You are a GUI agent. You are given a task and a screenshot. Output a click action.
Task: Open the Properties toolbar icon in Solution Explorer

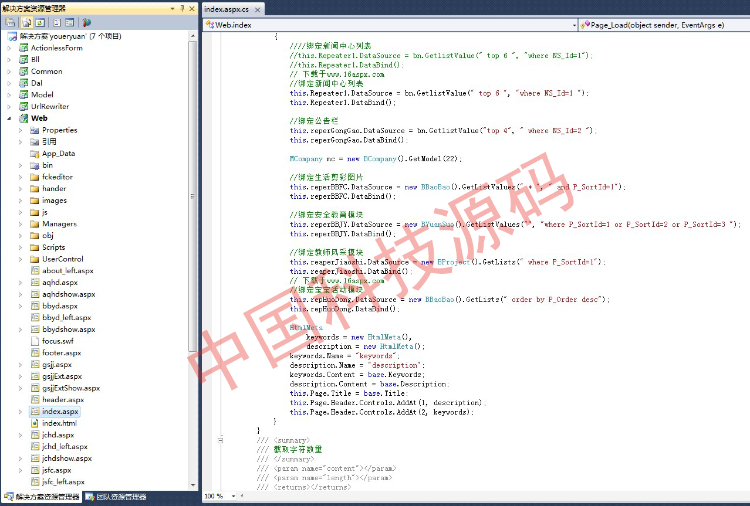pyautogui.click(x=11, y=22)
